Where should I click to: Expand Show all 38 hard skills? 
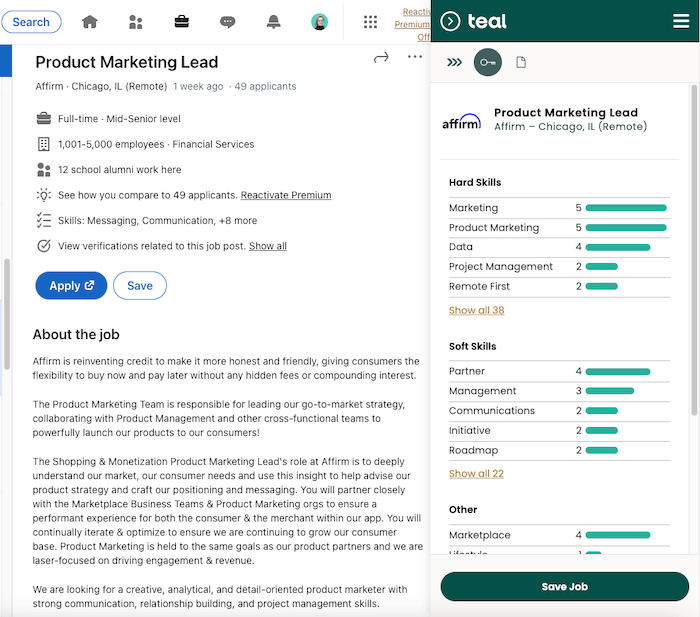point(476,310)
